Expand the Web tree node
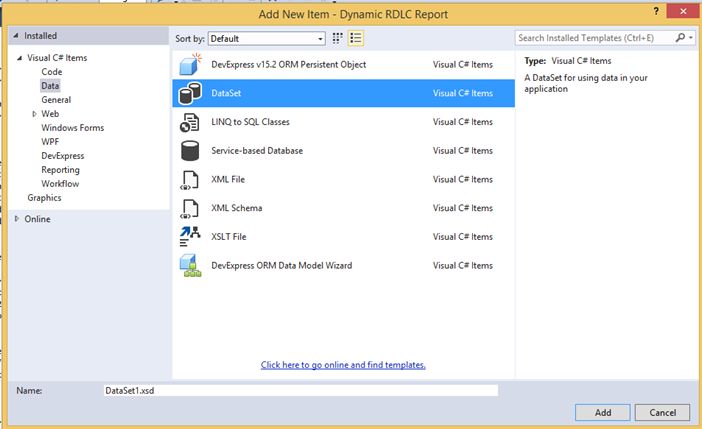Viewport: 702px width, 429px height. coord(34,114)
